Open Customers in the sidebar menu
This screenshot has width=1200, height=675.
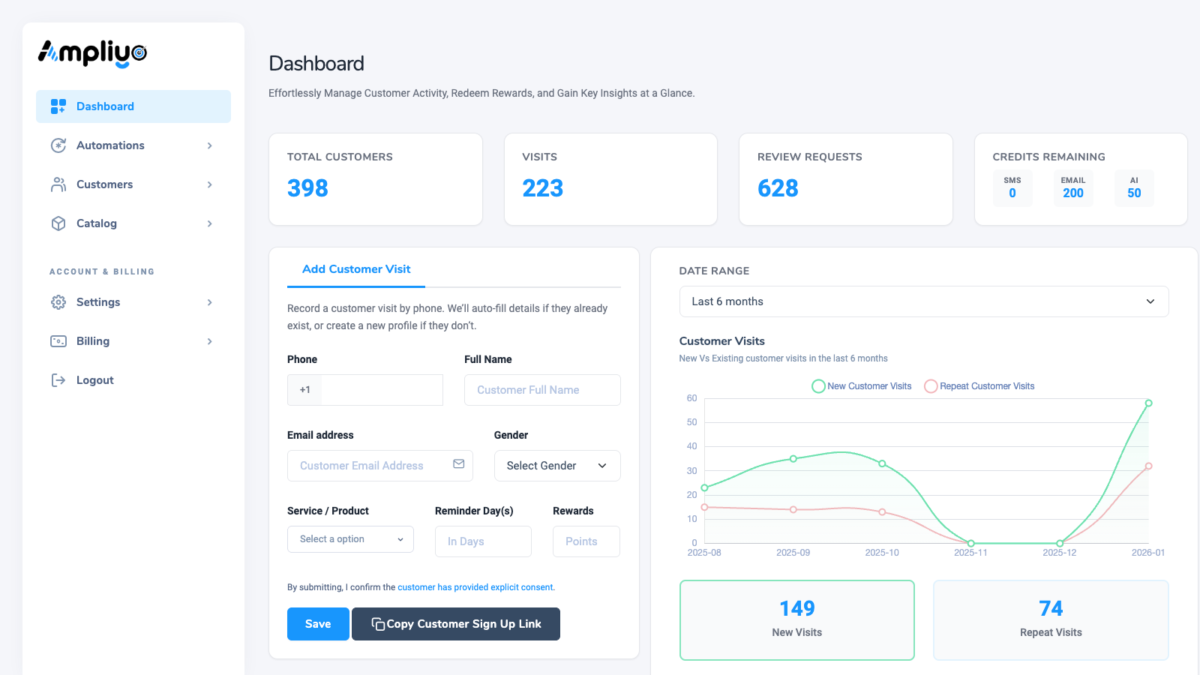click(x=105, y=184)
